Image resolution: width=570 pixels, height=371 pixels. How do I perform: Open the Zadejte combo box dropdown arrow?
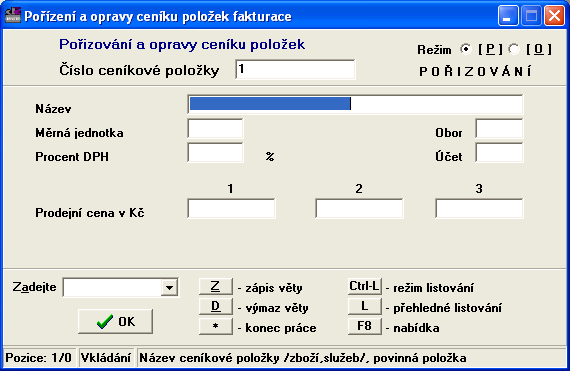(x=169, y=288)
